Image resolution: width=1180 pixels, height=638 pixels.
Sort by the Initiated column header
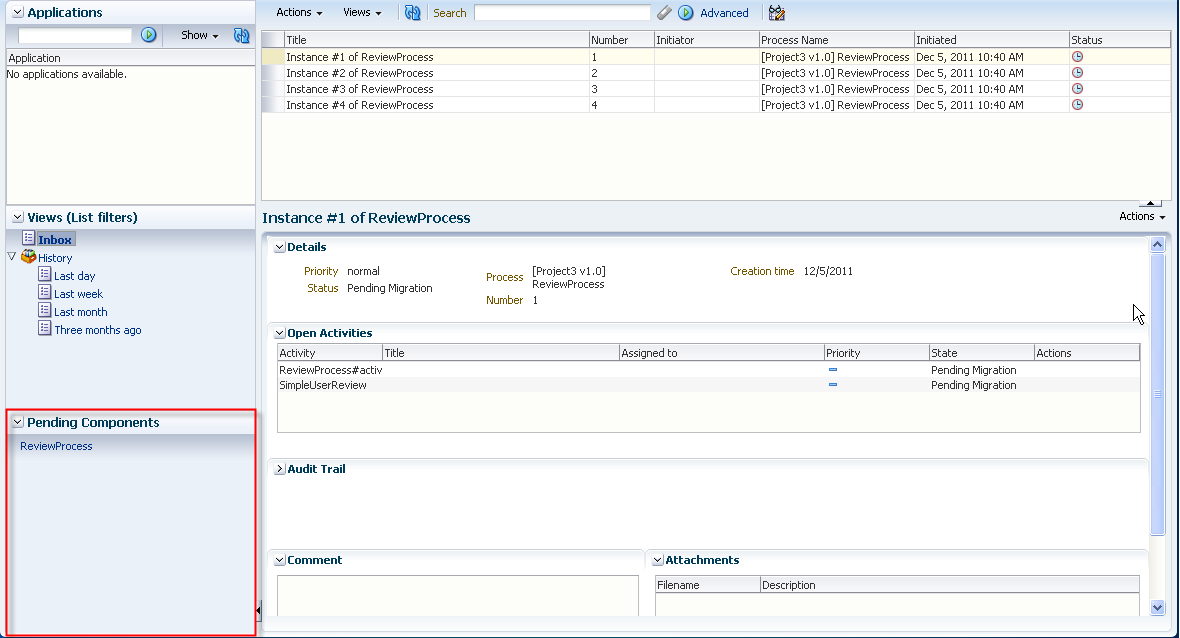991,40
